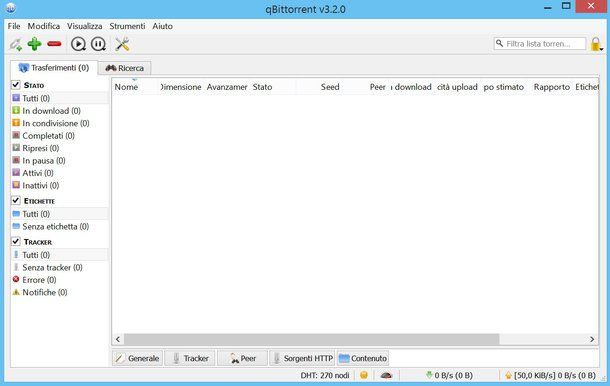The image size is (610, 386).
Task: Sort by the Nome column header
Action: [135, 87]
